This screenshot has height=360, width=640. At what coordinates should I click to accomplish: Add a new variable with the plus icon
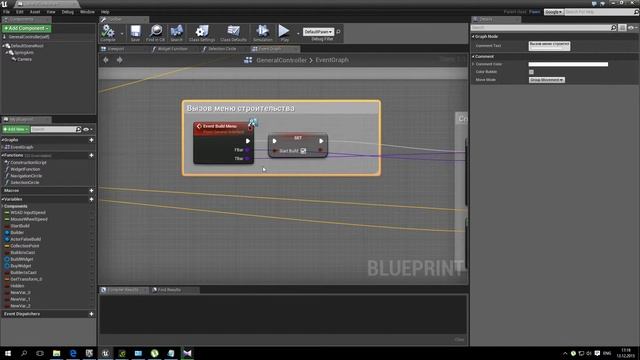91,200
